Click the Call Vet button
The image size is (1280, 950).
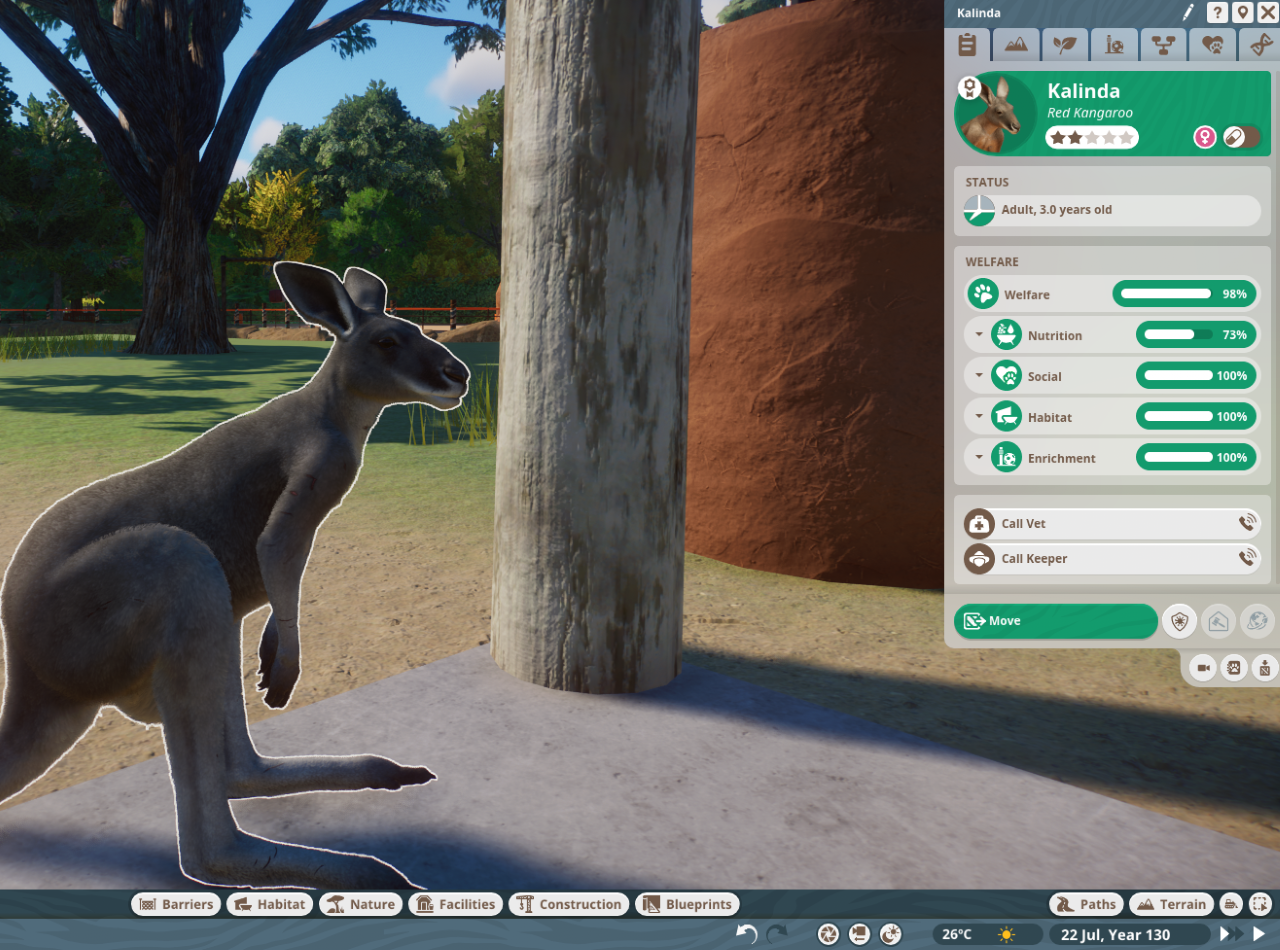click(x=1111, y=524)
